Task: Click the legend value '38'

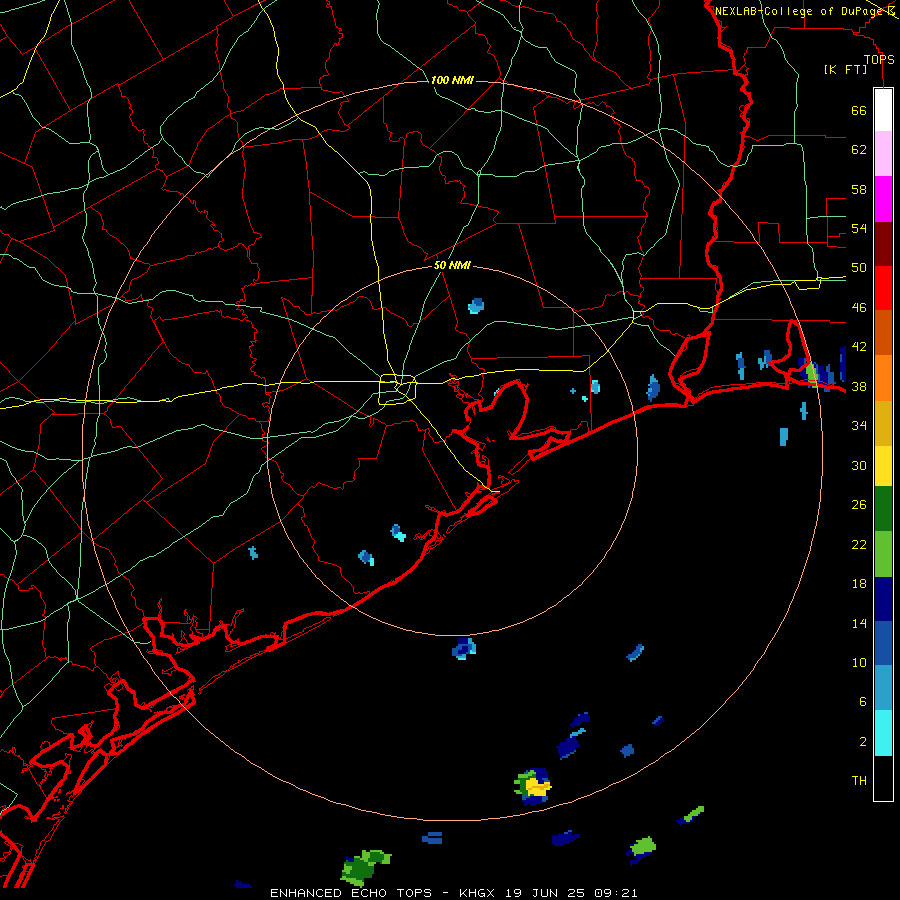Action: [859, 386]
